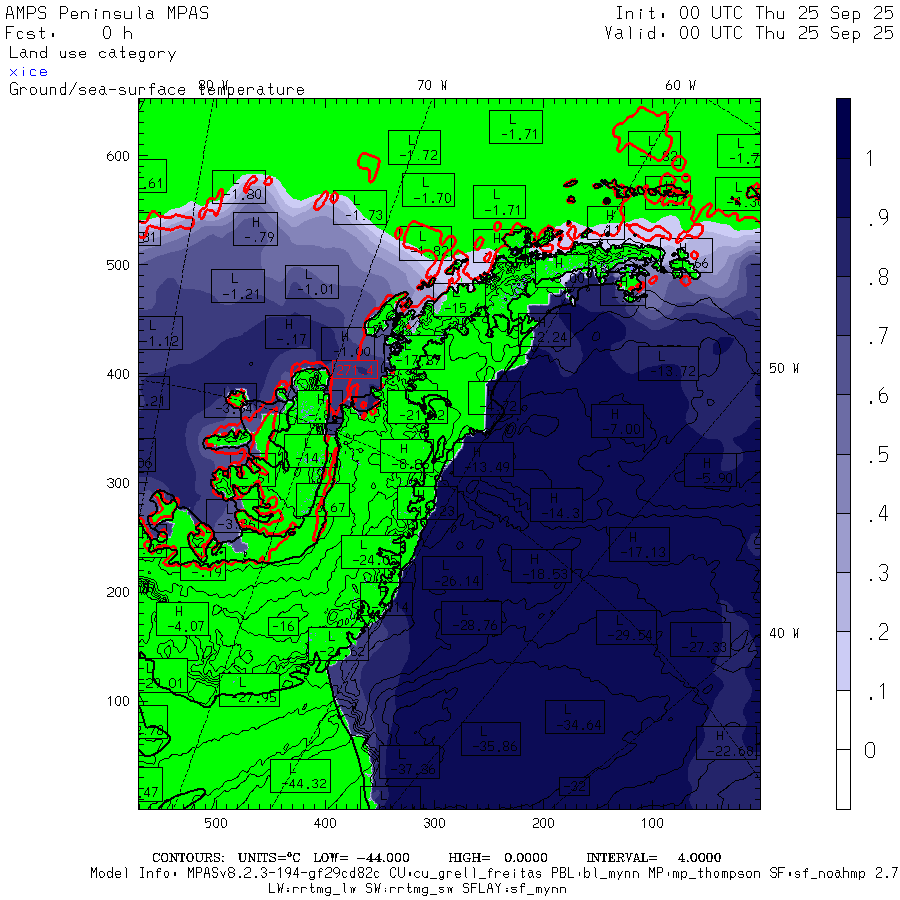This screenshot has width=900, height=900.
Task: Click the 'L -1.01' minimum label
Action: 312,282
